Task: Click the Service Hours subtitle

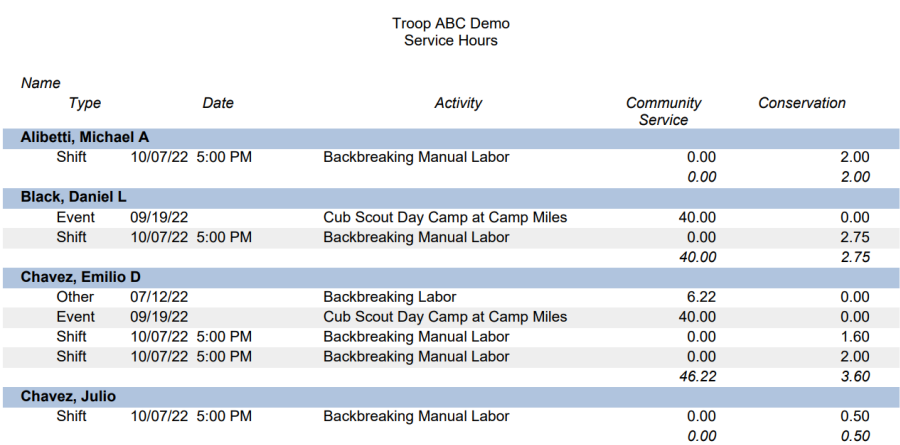Action: pyautogui.click(x=451, y=41)
